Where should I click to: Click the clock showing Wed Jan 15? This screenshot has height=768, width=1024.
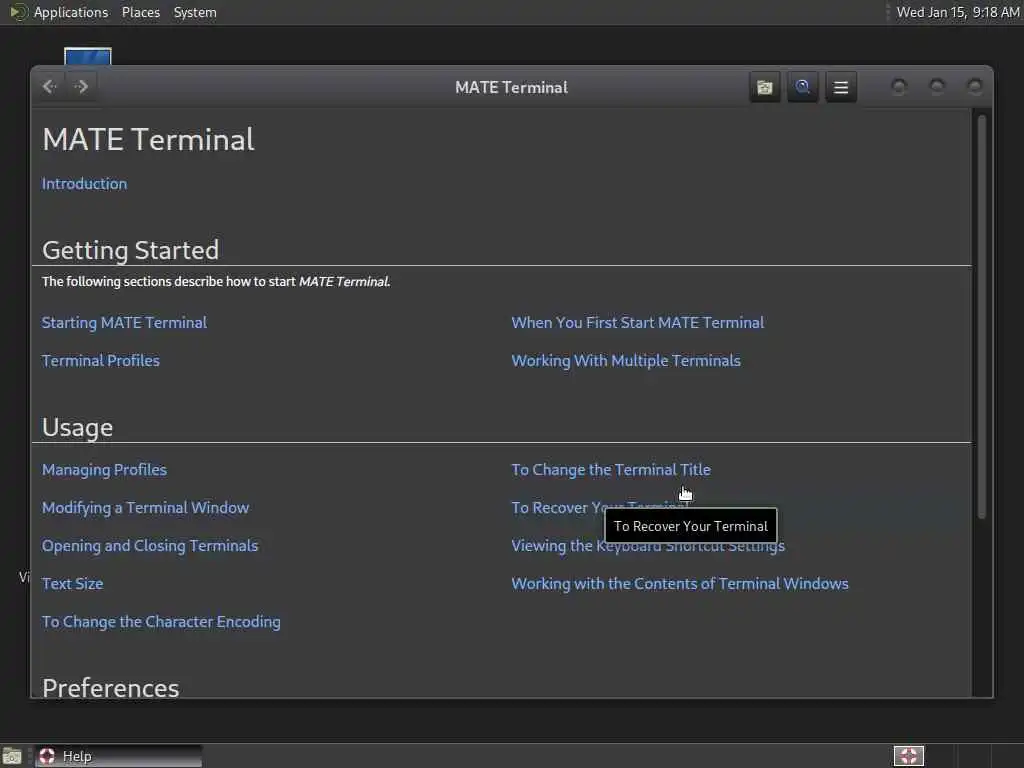click(957, 12)
